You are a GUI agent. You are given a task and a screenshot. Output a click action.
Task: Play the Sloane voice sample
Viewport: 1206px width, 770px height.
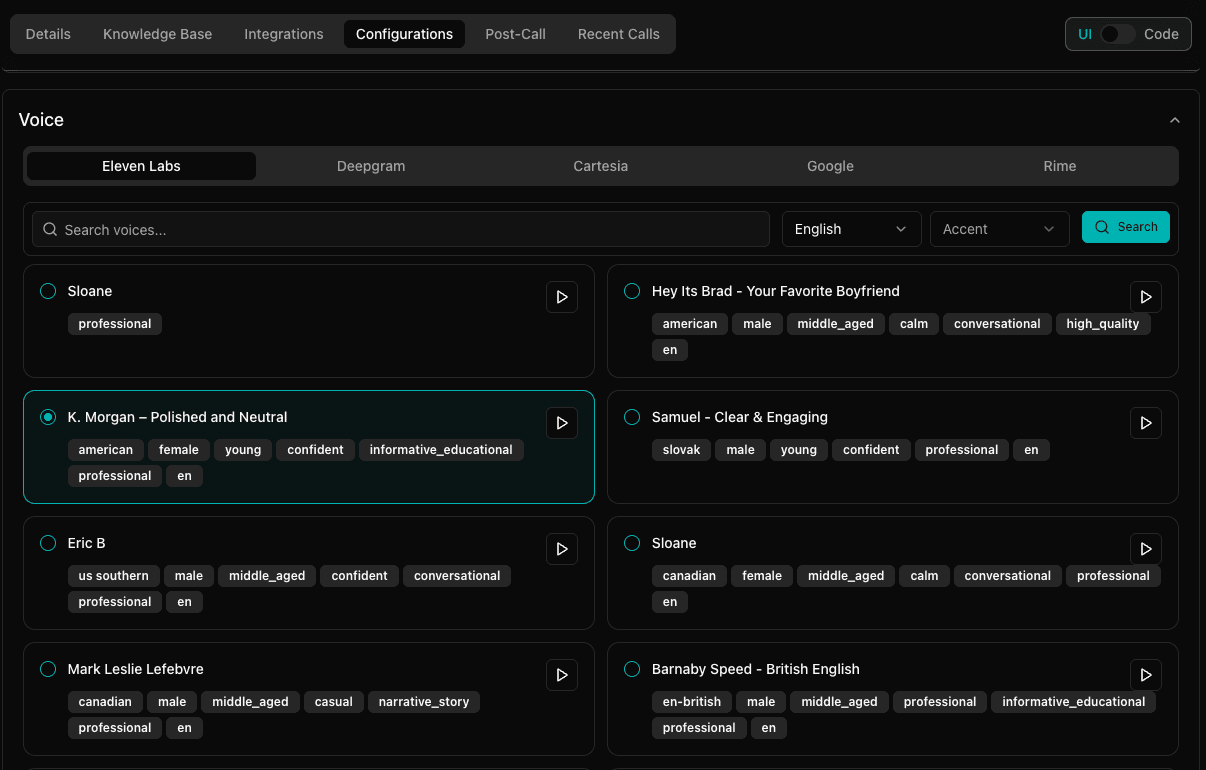tap(561, 297)
